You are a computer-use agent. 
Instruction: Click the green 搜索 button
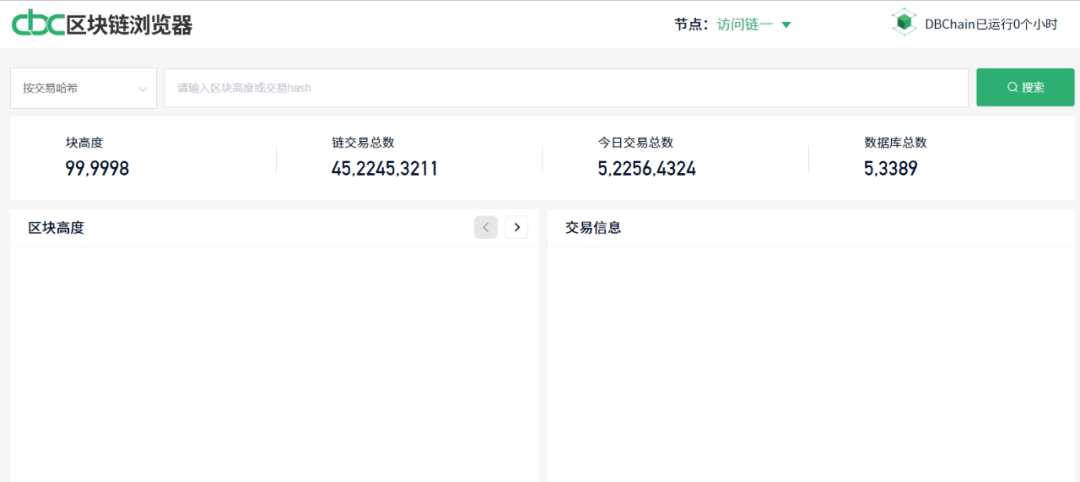(1025, 87)
